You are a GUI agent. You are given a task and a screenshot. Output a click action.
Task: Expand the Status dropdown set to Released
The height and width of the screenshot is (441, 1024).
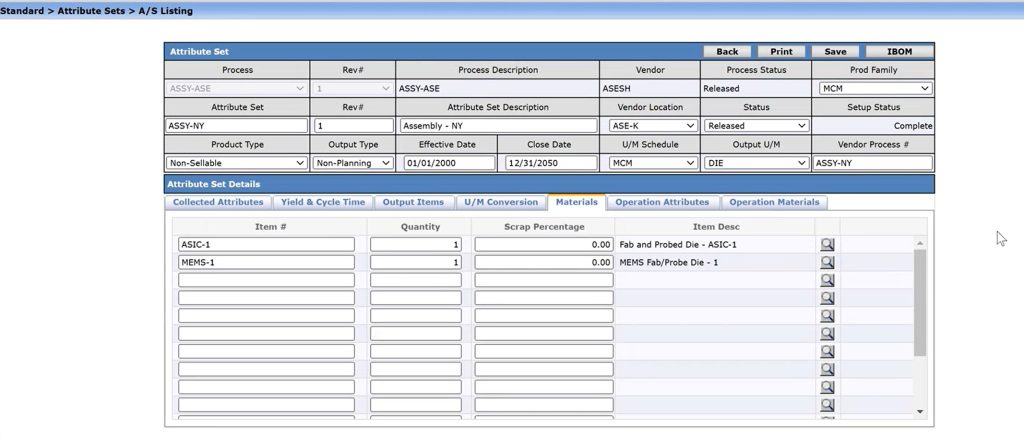[756, 126]
